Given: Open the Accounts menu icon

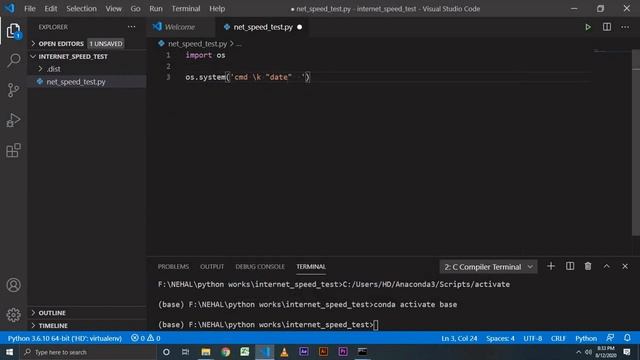Looking at the screenshot, I should (13, 285).
